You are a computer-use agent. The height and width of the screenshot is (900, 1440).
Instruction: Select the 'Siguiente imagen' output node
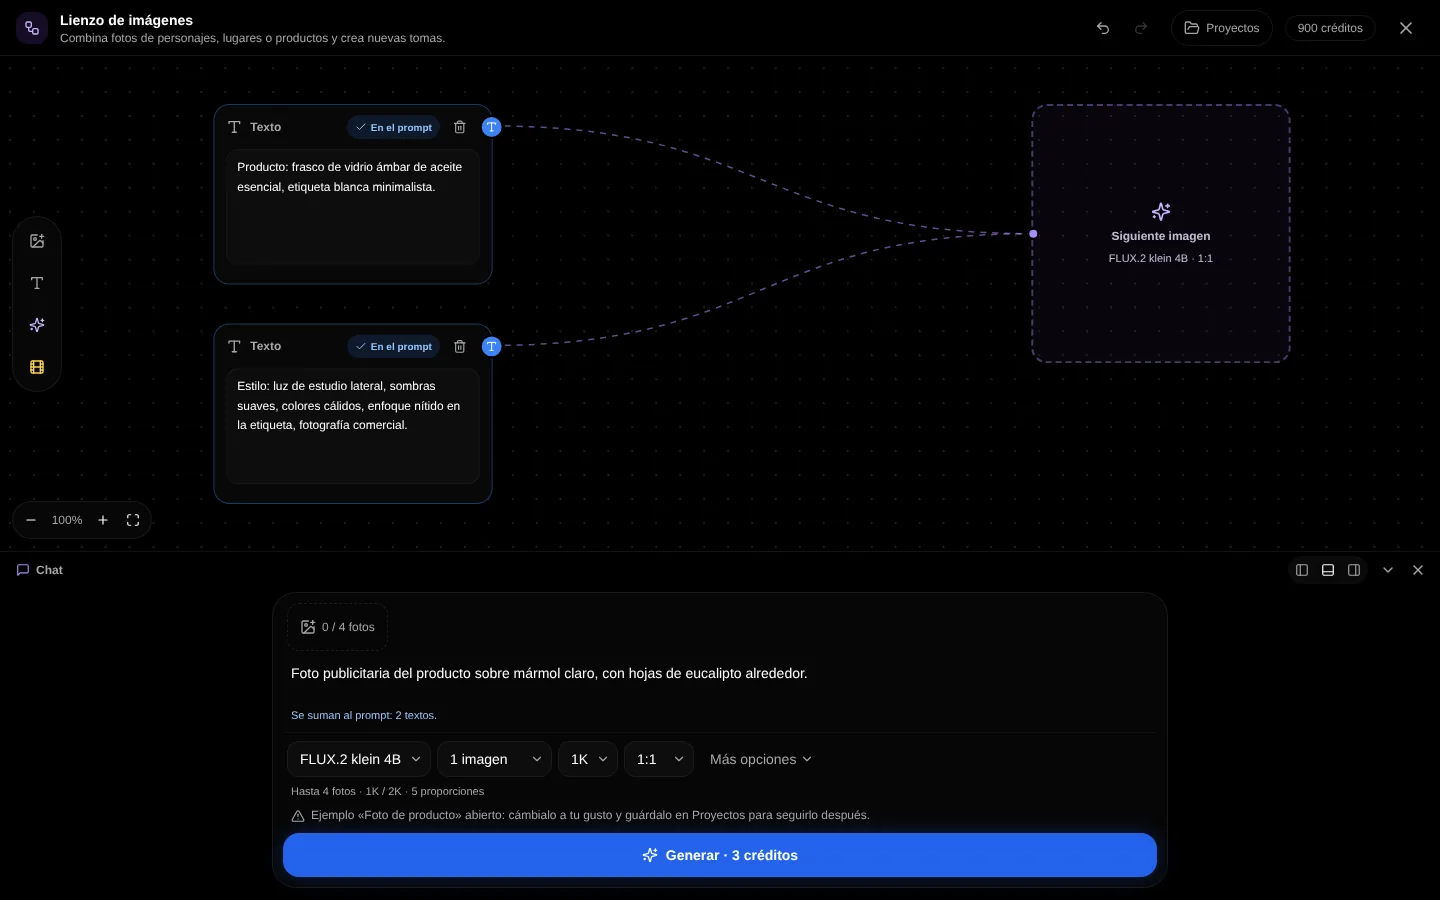tap(1161, 234)
